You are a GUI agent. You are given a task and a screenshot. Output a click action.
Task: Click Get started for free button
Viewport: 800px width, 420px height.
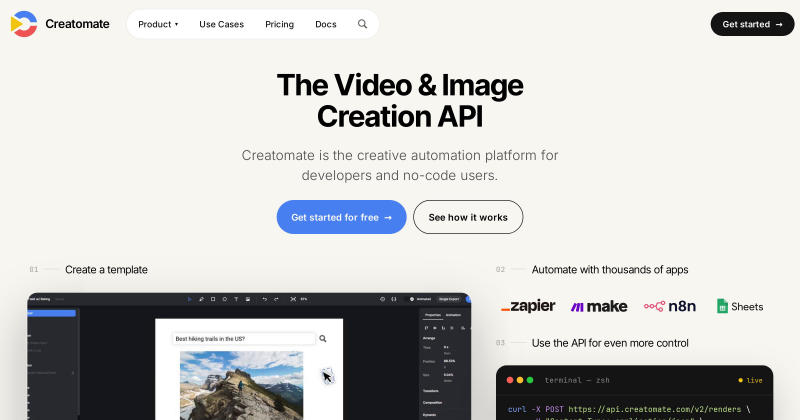click(x=341, y=217)
